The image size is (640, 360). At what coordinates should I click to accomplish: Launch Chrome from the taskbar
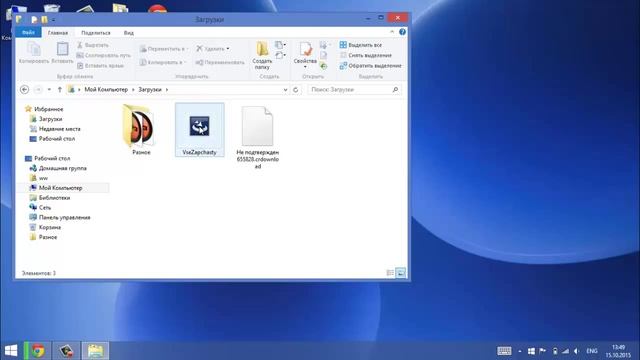pos(38,351)
